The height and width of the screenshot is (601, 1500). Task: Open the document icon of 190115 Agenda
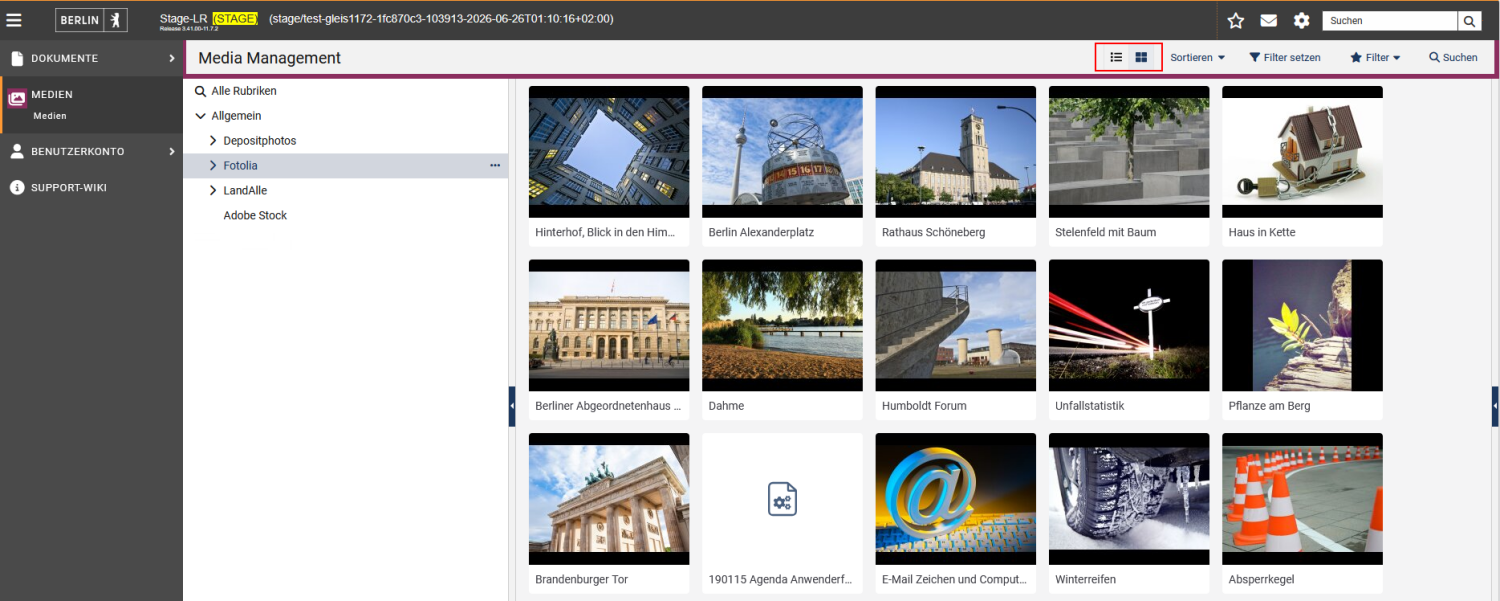(x=782, y=498)
